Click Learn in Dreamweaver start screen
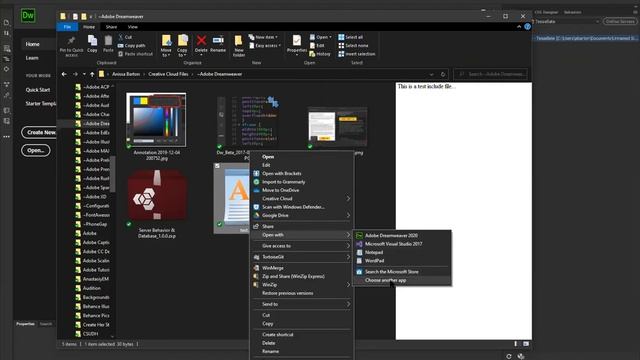Screen dimensions: 640x360 [x=32, y=58]
